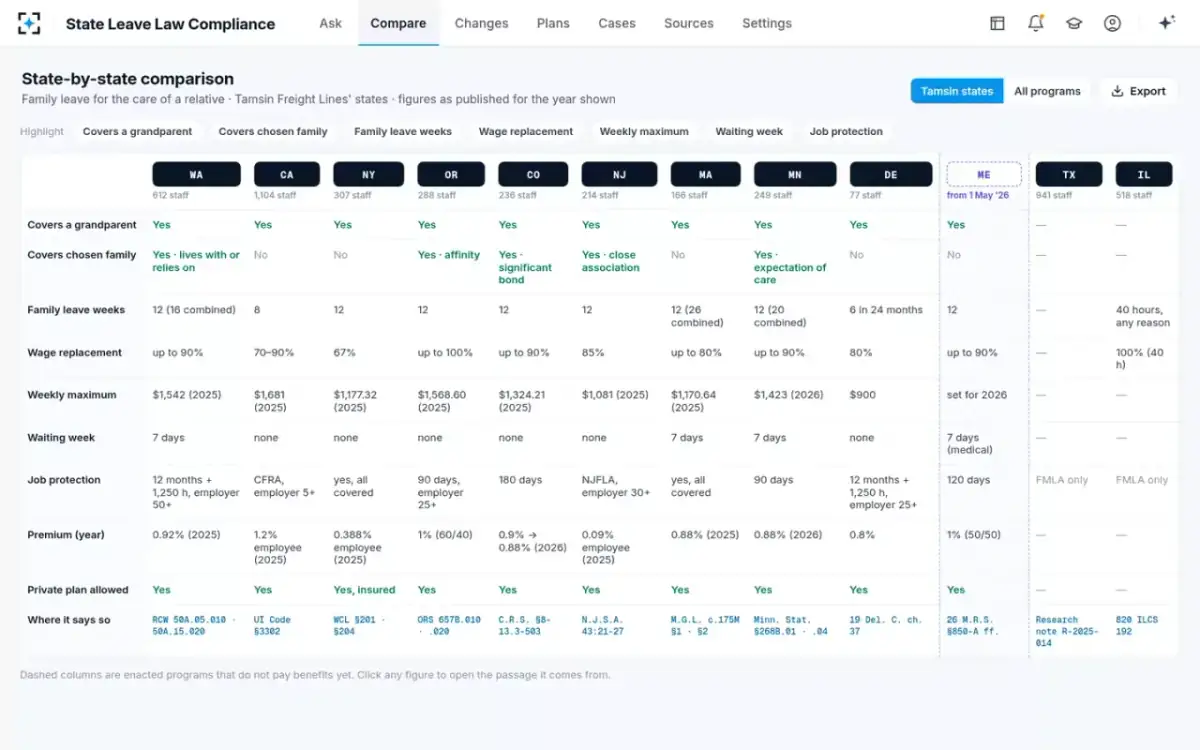Select the DE column header
Screen dimensions: 1200x750
pyautogui.click(x=890, y=174)
